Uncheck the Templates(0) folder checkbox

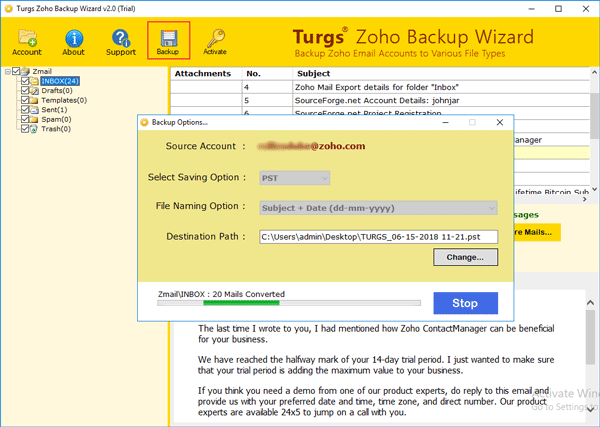point(25,100)
